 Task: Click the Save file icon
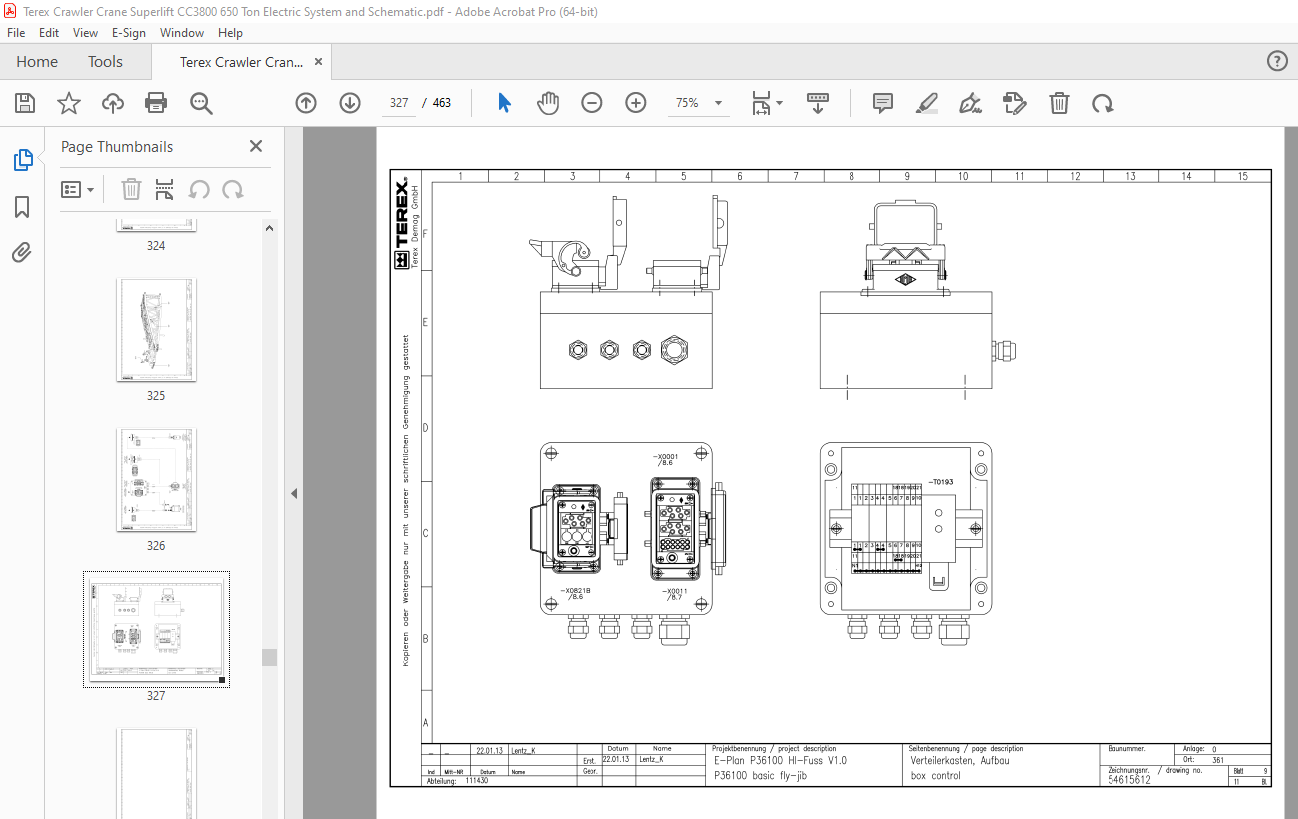click(25, 103)
